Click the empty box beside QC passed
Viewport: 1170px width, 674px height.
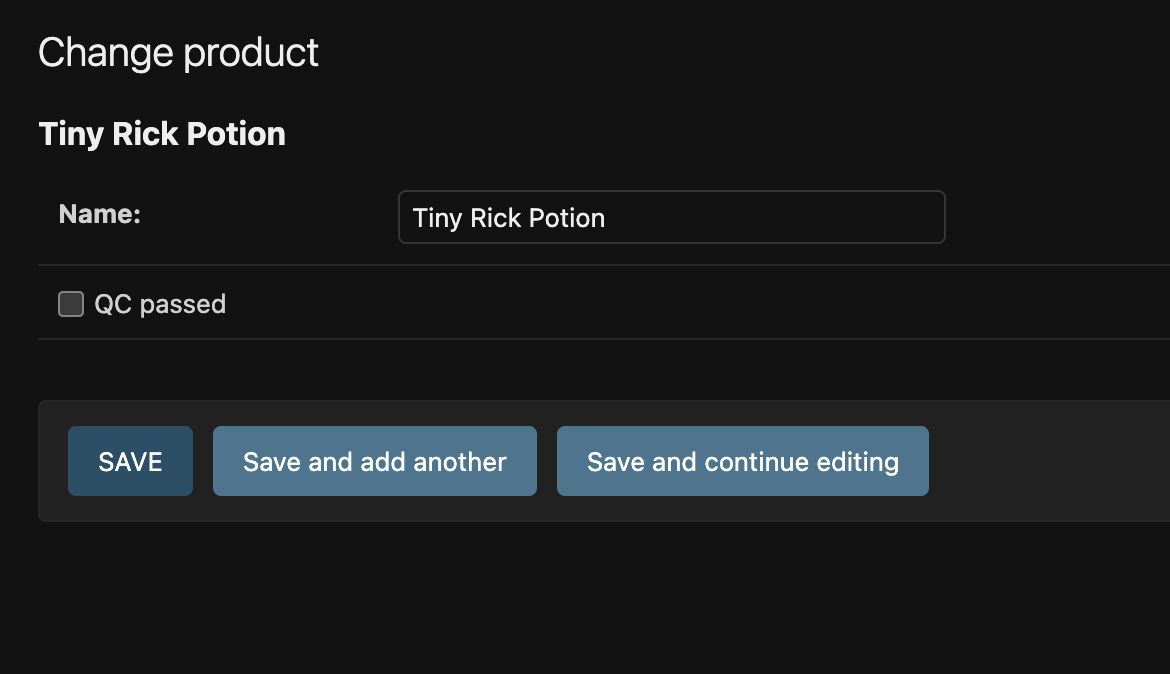click(71, 304)
